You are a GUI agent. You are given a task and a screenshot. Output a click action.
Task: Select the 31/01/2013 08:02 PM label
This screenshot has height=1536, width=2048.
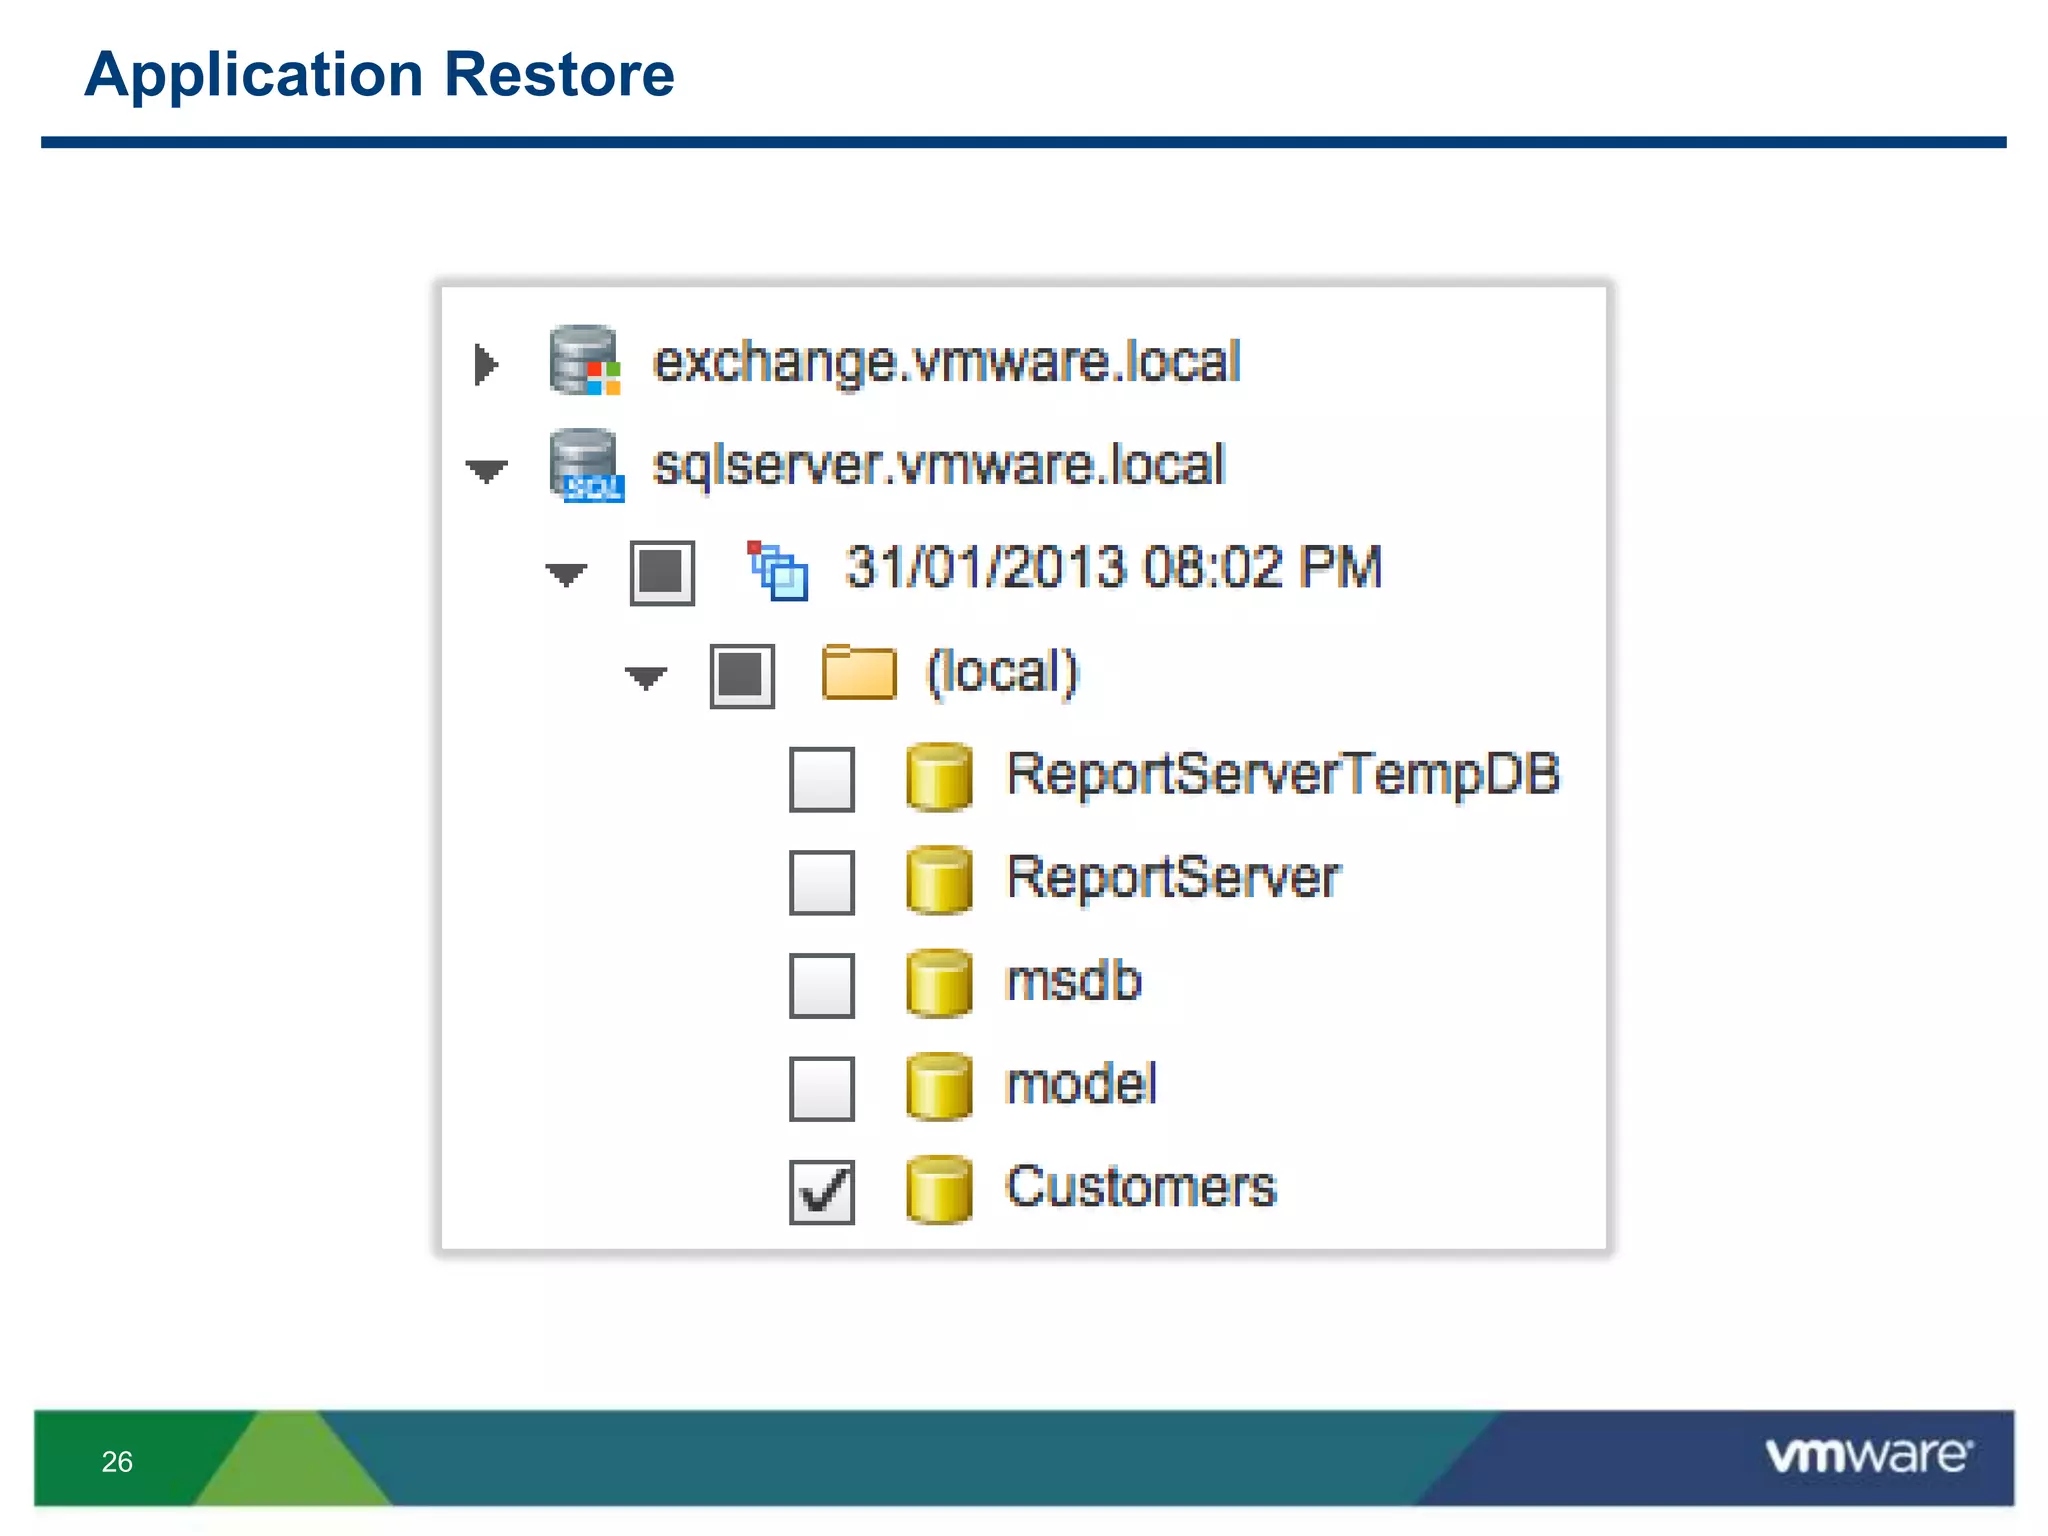tap(1114, 567)
